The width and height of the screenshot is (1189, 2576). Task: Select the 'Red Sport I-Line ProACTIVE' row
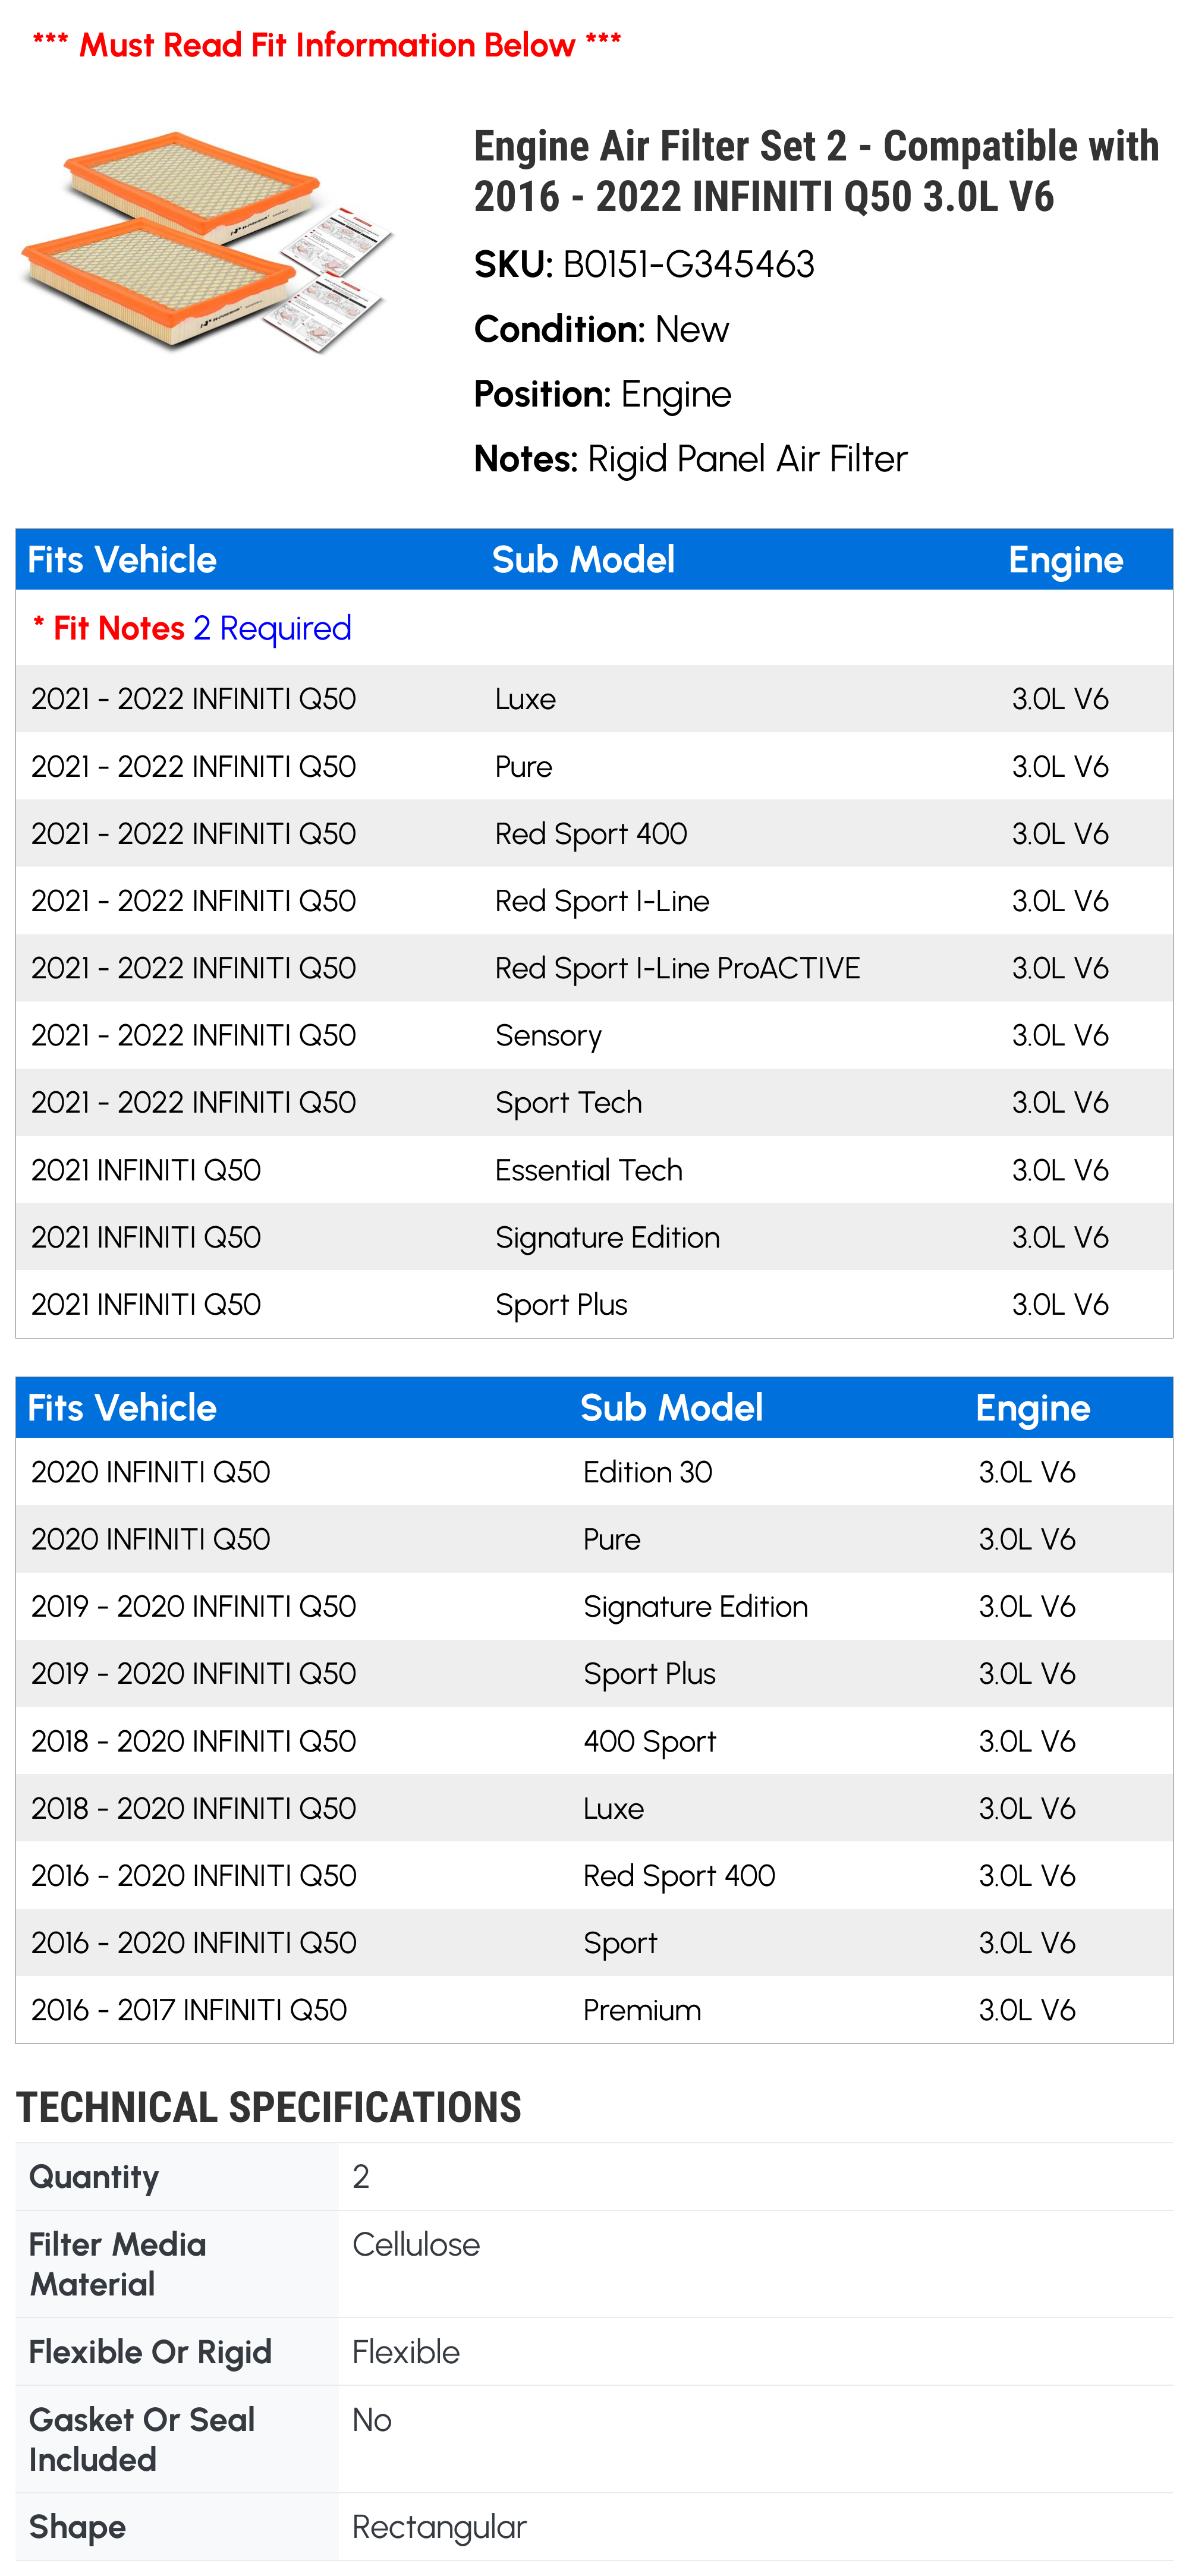(x=594, y=968)
